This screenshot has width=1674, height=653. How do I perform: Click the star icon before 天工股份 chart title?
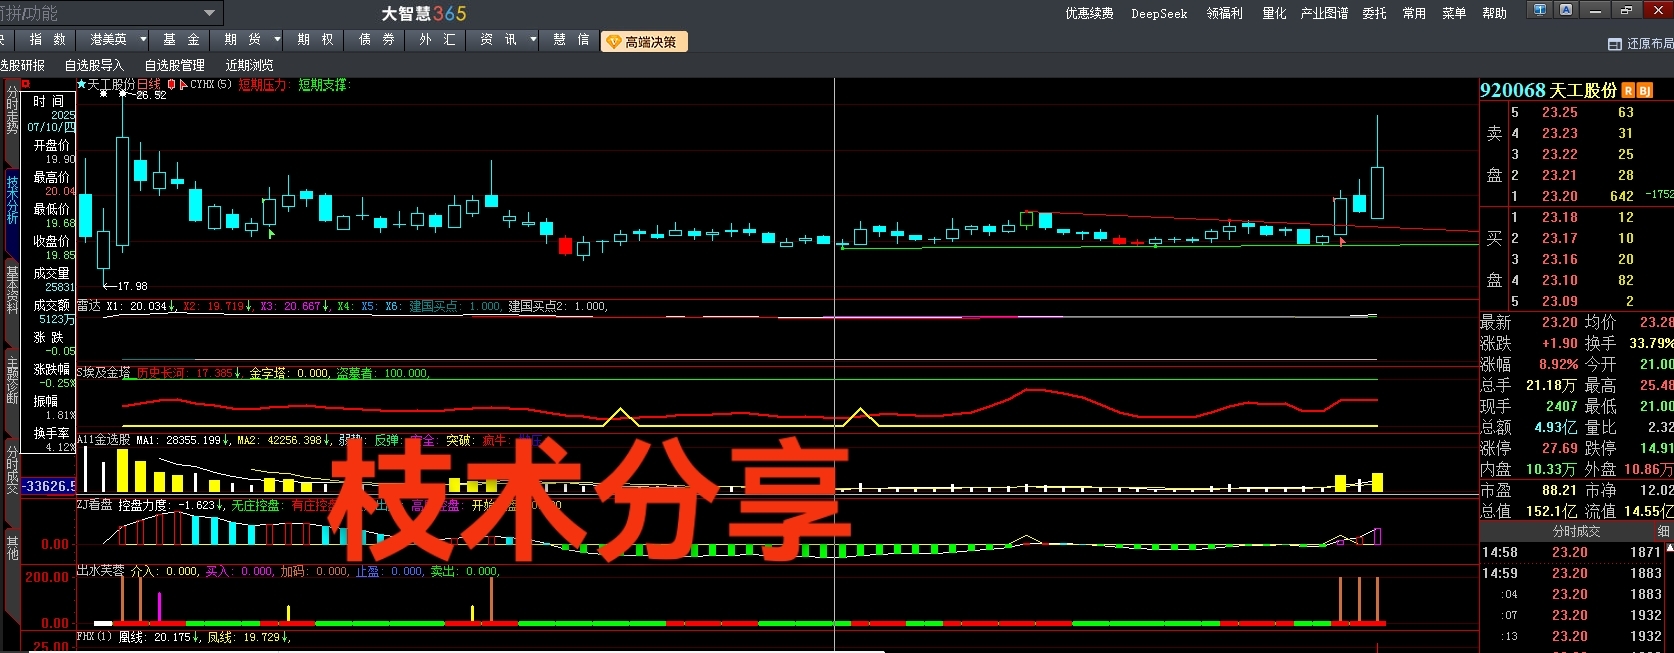pos(82,85)
